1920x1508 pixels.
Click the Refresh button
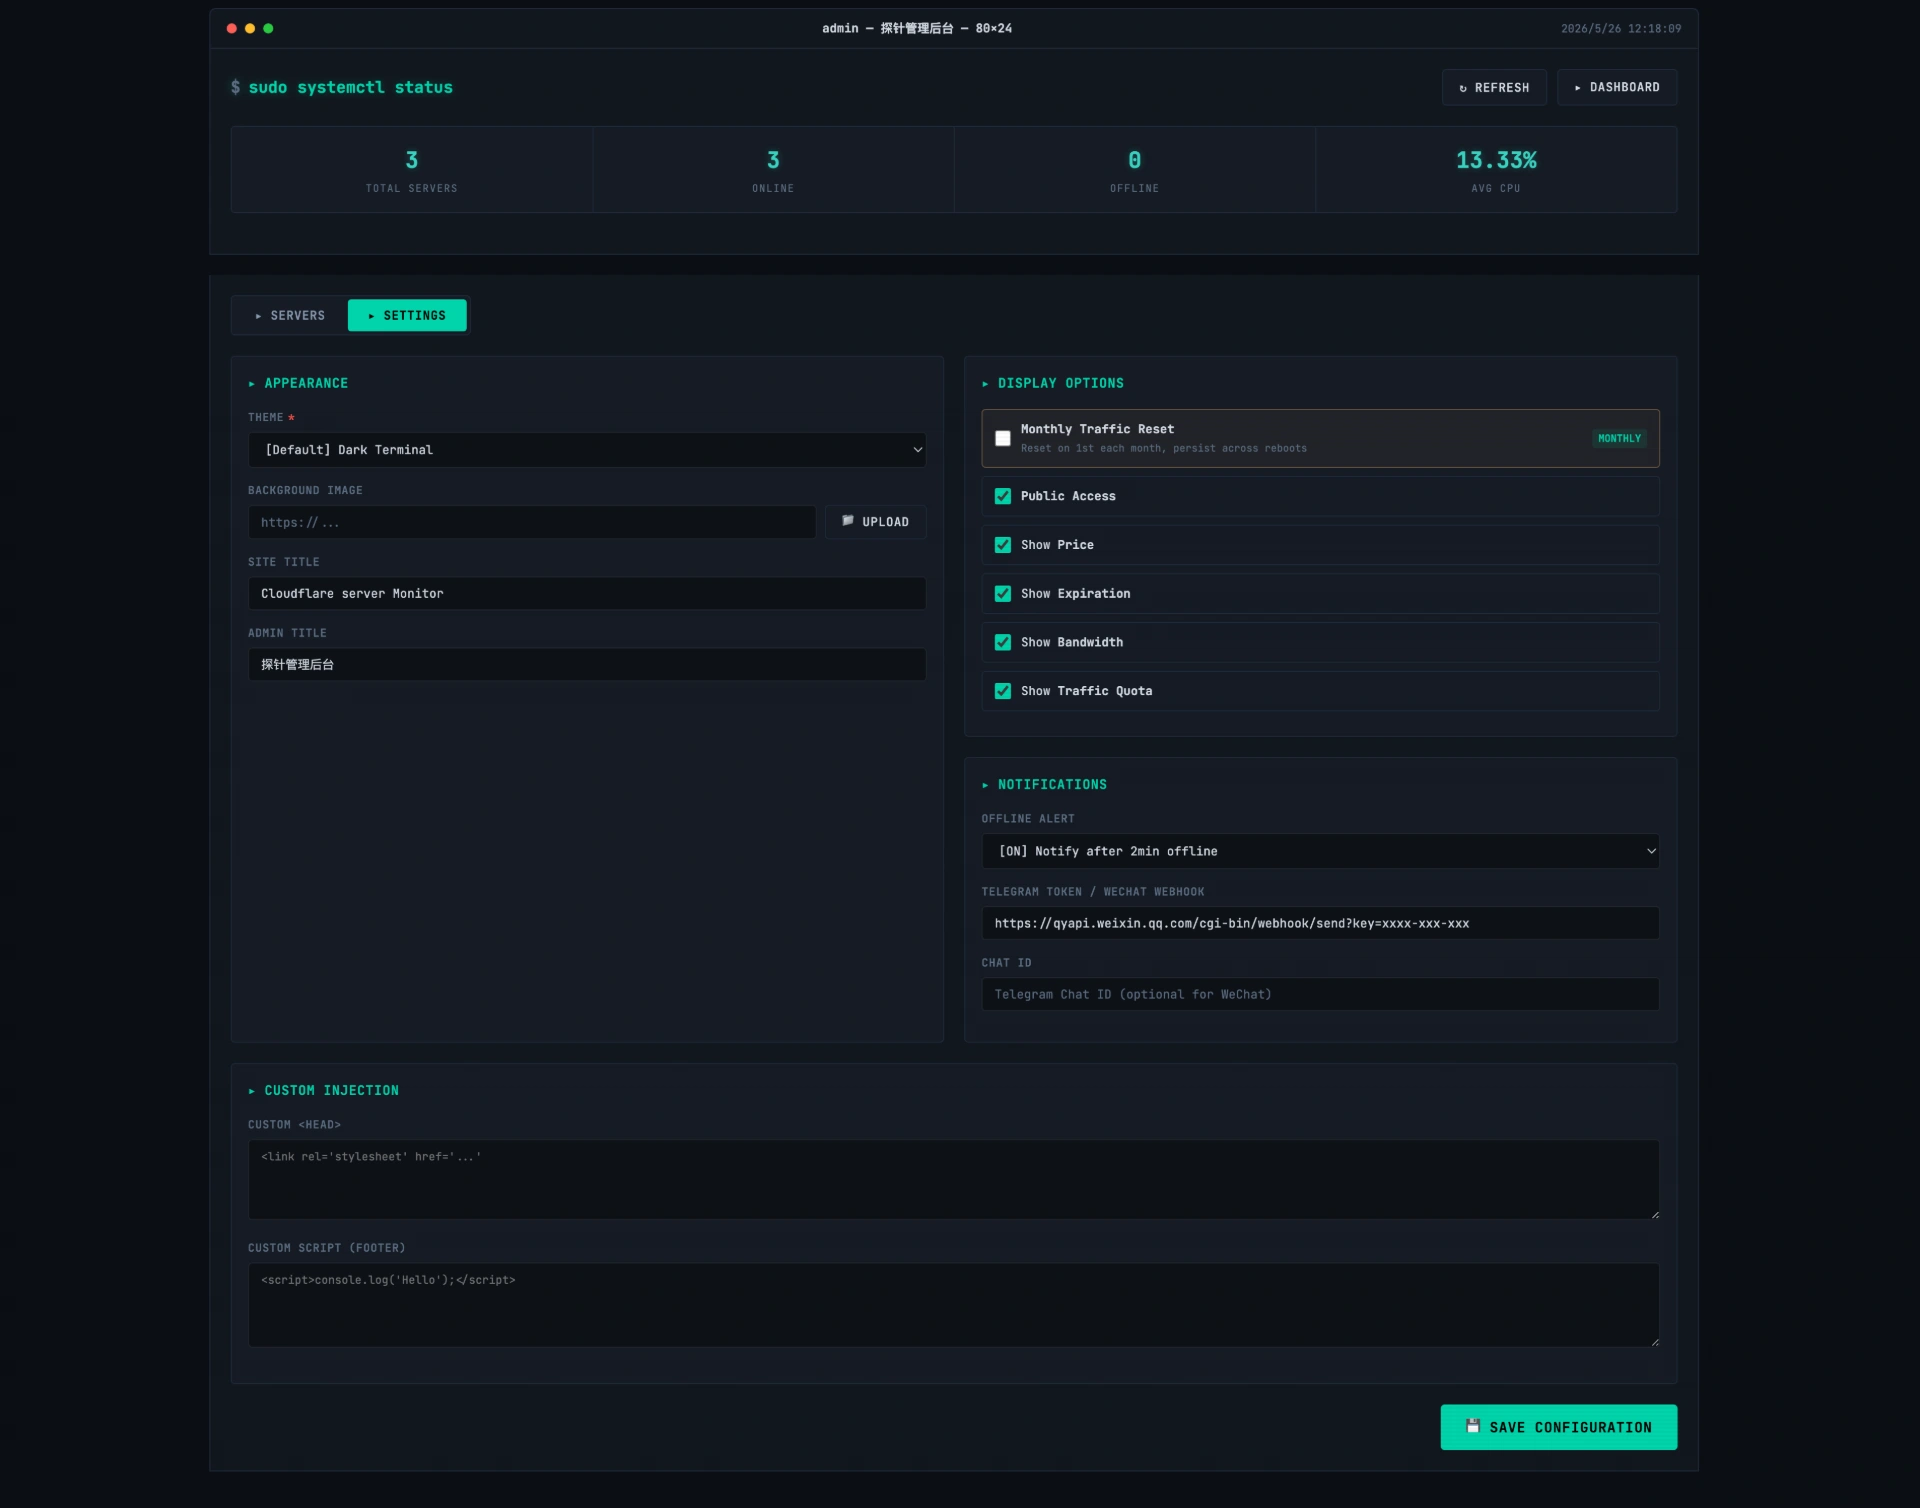click(1494, 88)
